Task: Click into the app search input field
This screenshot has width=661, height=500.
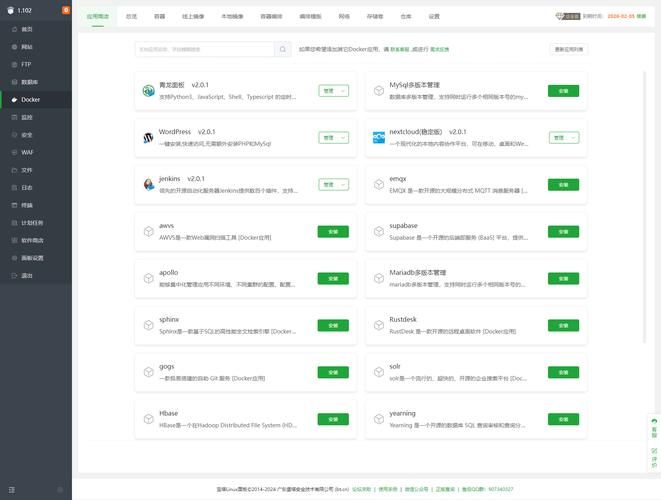Action: (x=205, y=49)
